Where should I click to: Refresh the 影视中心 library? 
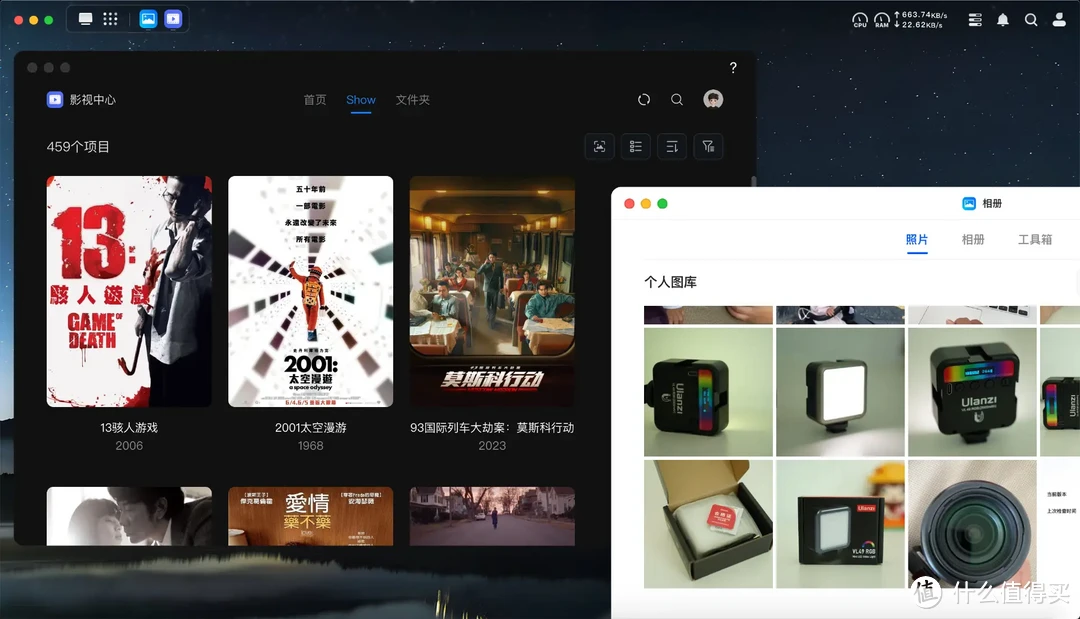644,100
